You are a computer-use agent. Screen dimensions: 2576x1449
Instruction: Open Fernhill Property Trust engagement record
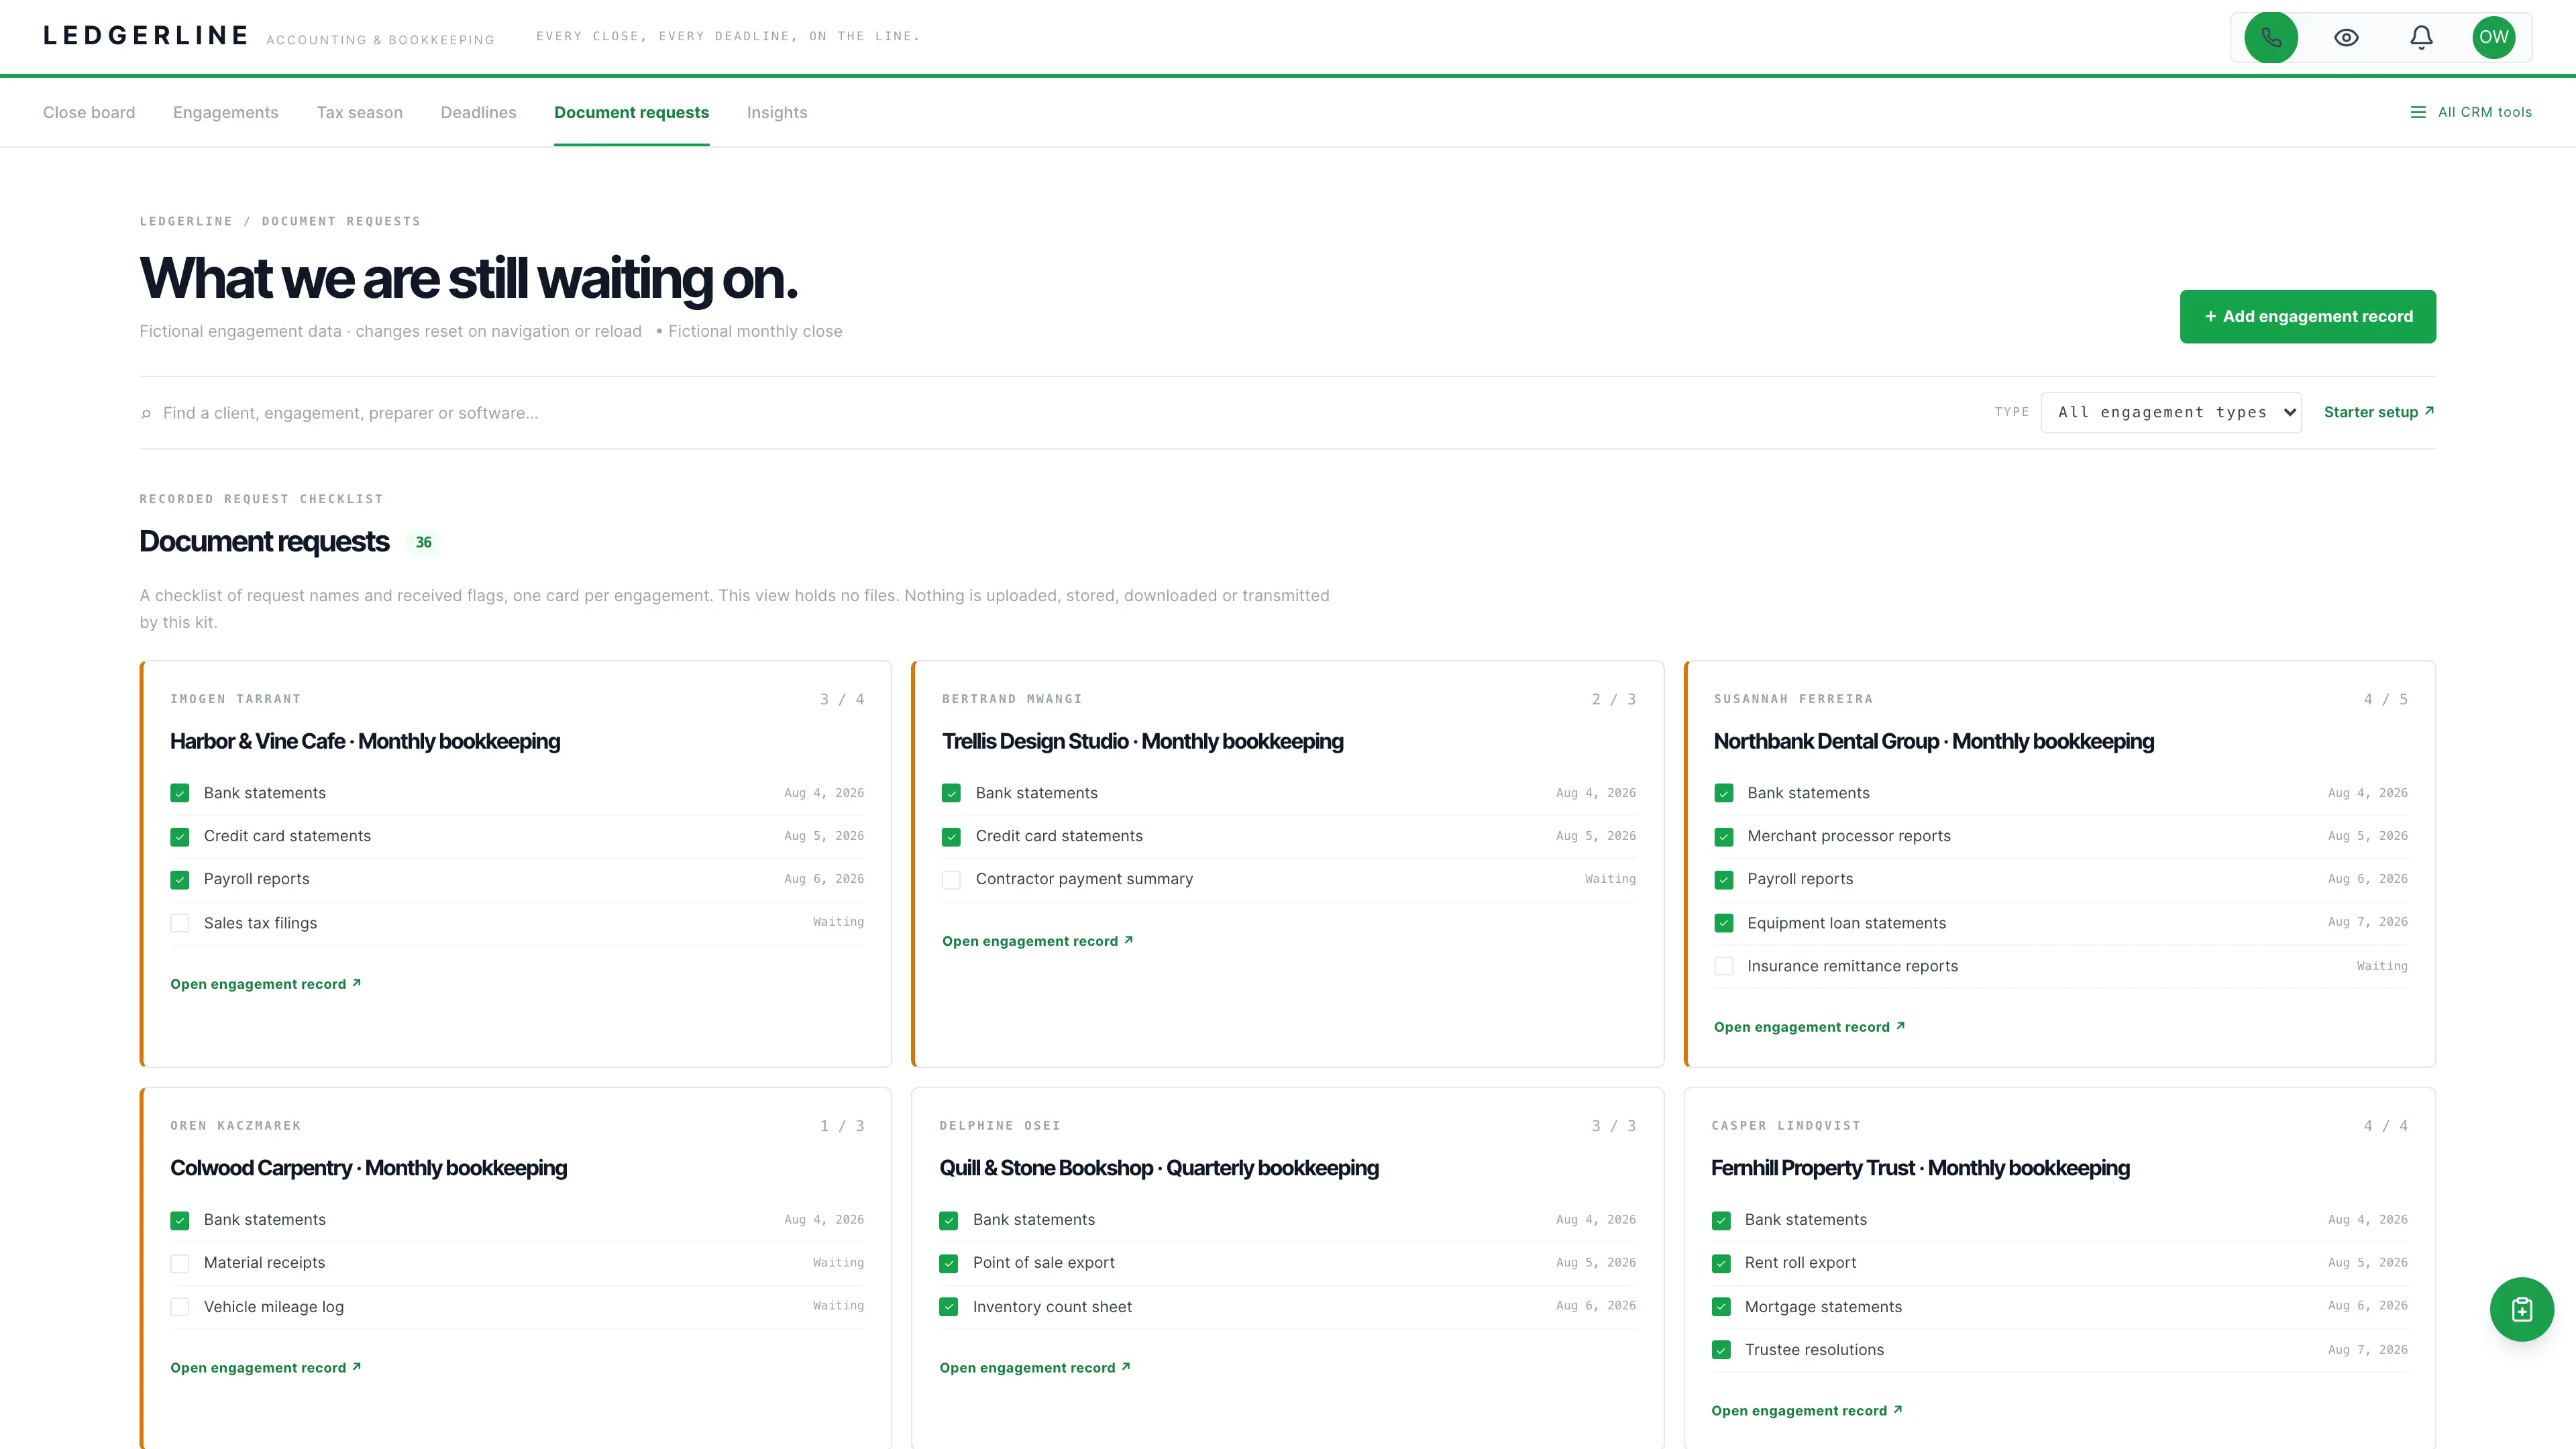1807,1411
